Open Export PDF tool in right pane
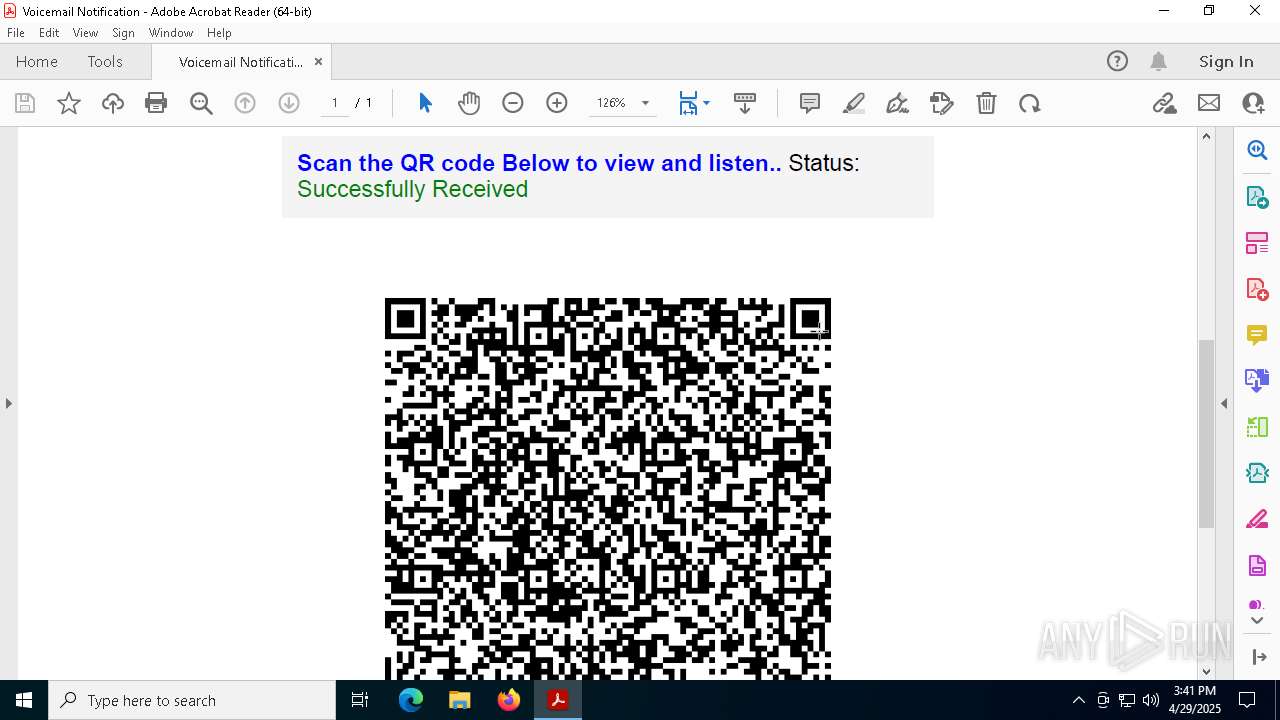Image resolution: width=1280 pixels, height=720 pixels. point(1257,197)
